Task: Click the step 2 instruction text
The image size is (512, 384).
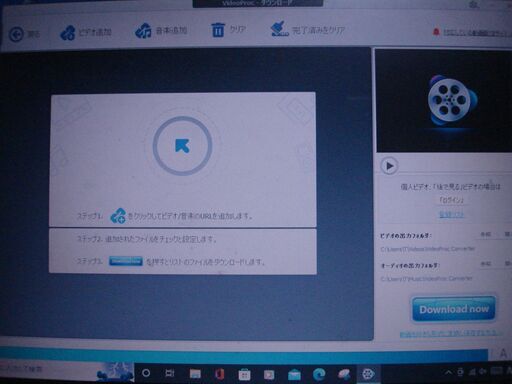Action: (147, 239)
